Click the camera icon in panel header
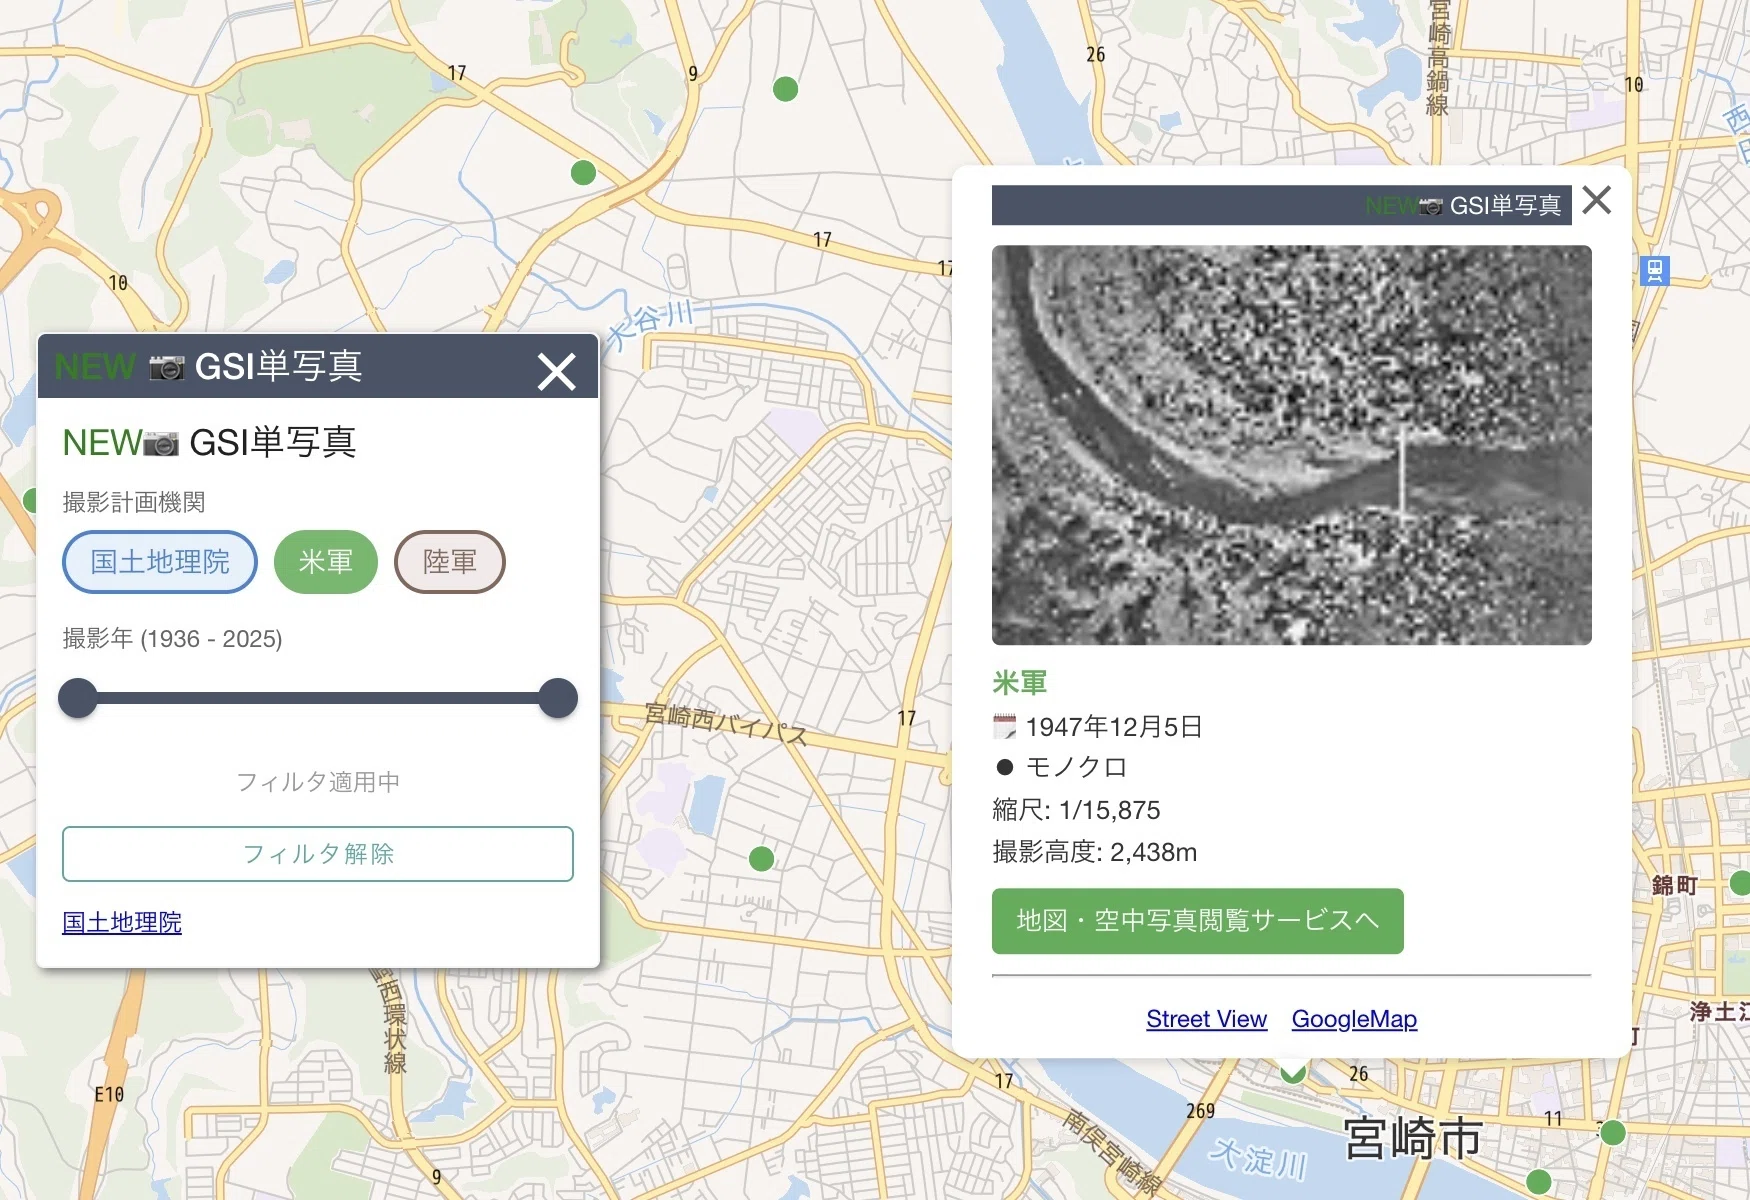The height and width of the screenshot is (1200, 1750). pyautogui.click(x=167, y=368)
